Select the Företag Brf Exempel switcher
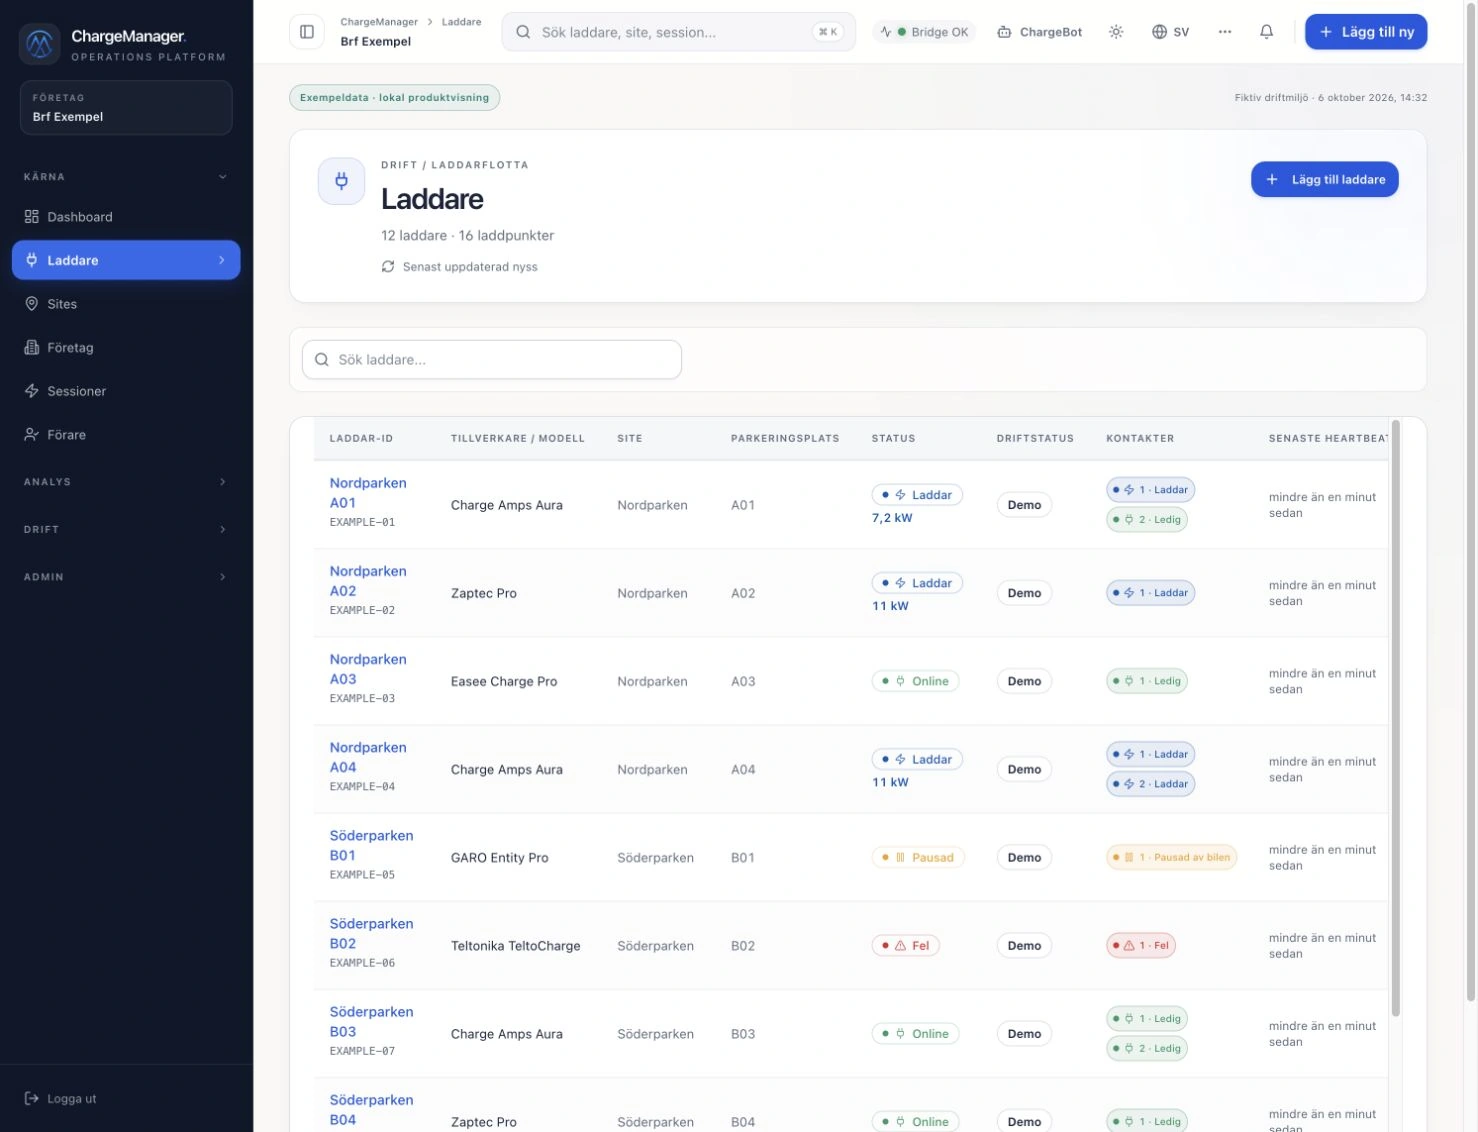 coord(126,107)
